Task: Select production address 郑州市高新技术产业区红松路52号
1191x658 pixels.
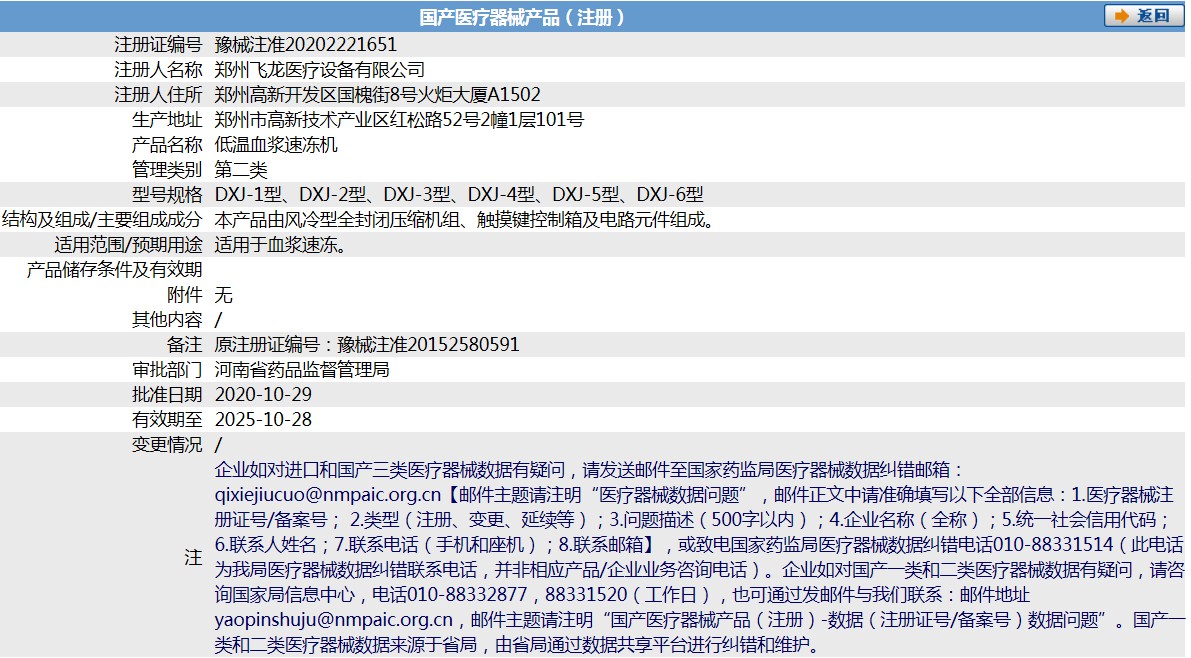Action: coord(348,120)
